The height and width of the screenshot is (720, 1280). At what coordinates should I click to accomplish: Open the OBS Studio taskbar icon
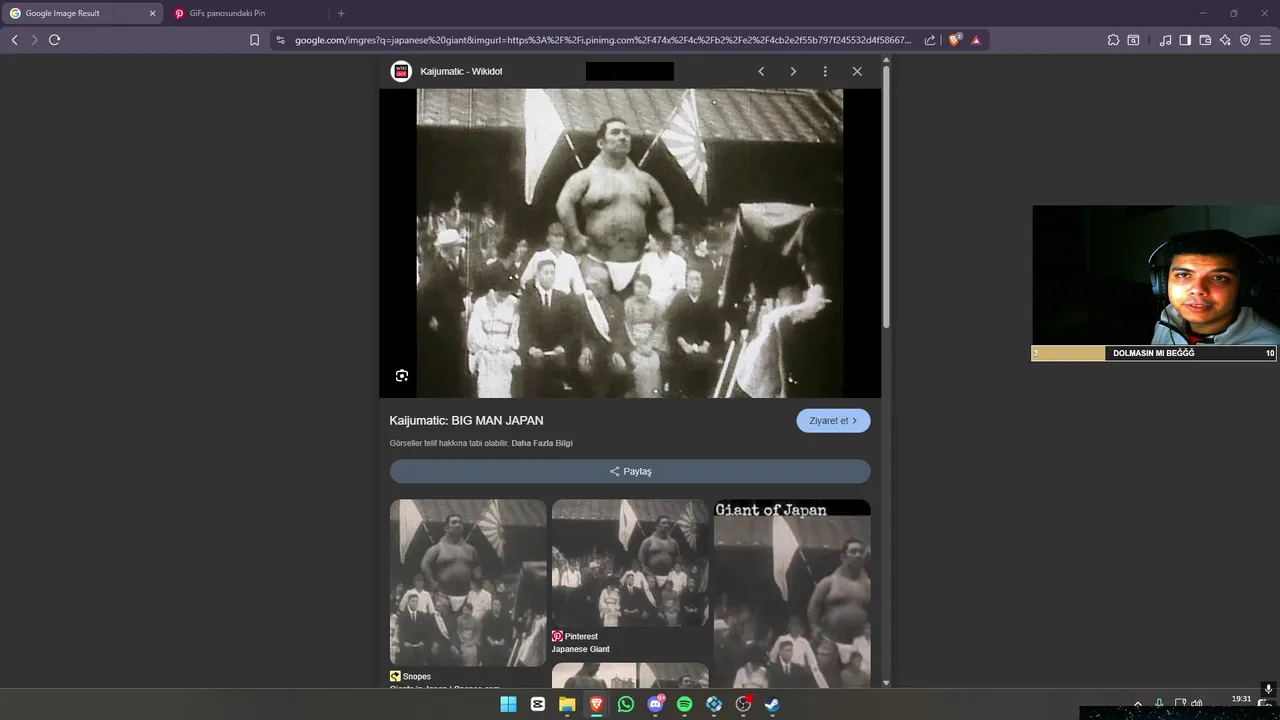743,704
